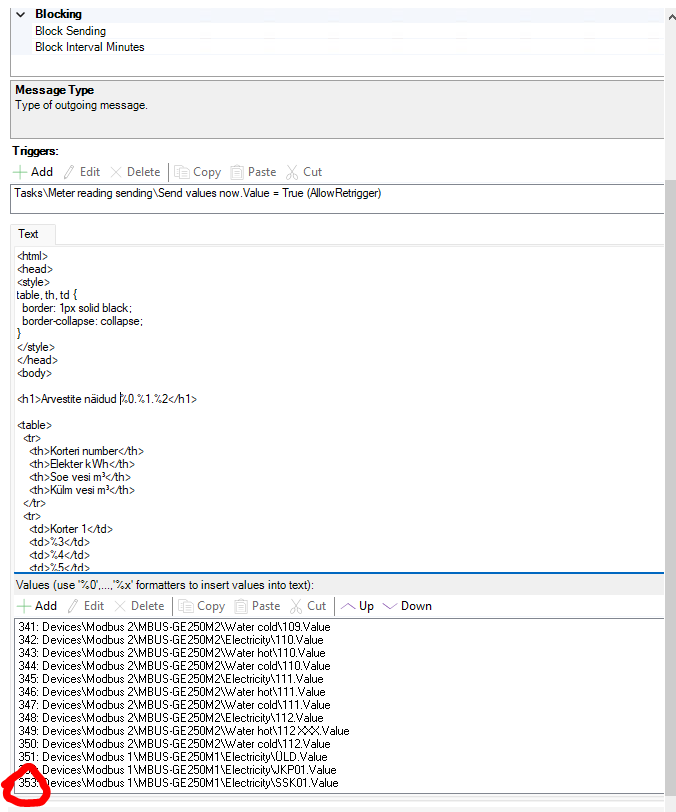This screenshot has width=676, height=812.
Task: Click Paste in the Triggers toolbar
Action: pyautogui.click(x=253, y=172)
